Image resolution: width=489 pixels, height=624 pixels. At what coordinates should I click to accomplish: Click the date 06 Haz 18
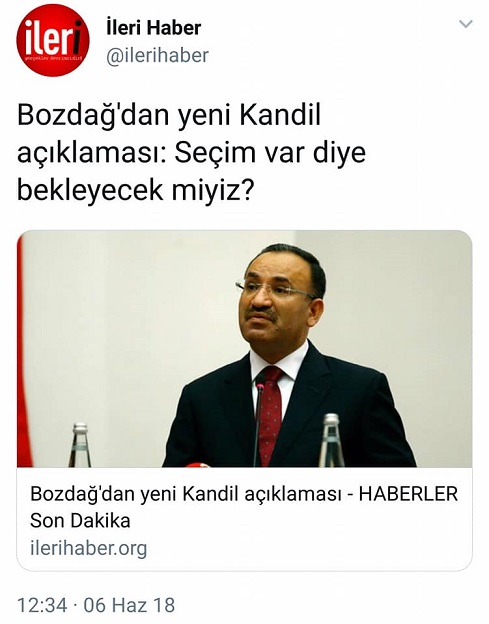click(129, 605)
